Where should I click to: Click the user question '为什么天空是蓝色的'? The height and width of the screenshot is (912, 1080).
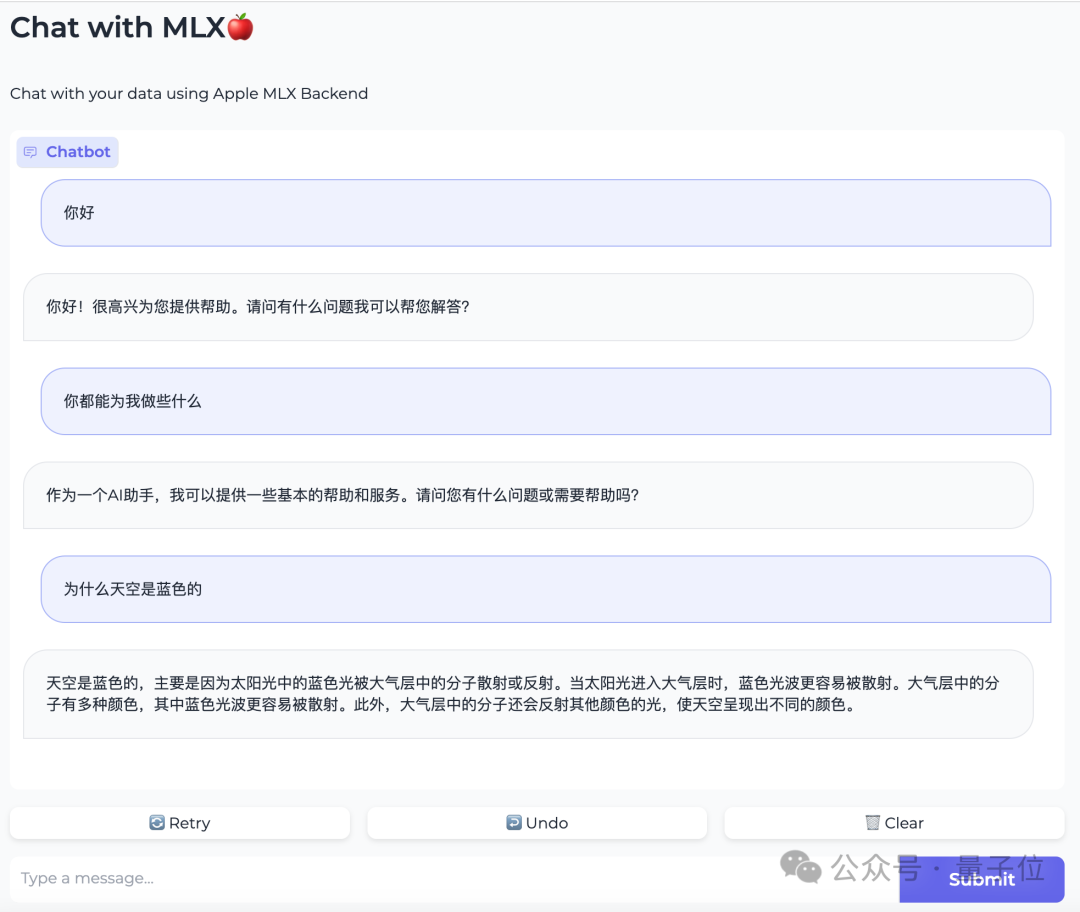(x=133, y=589)
